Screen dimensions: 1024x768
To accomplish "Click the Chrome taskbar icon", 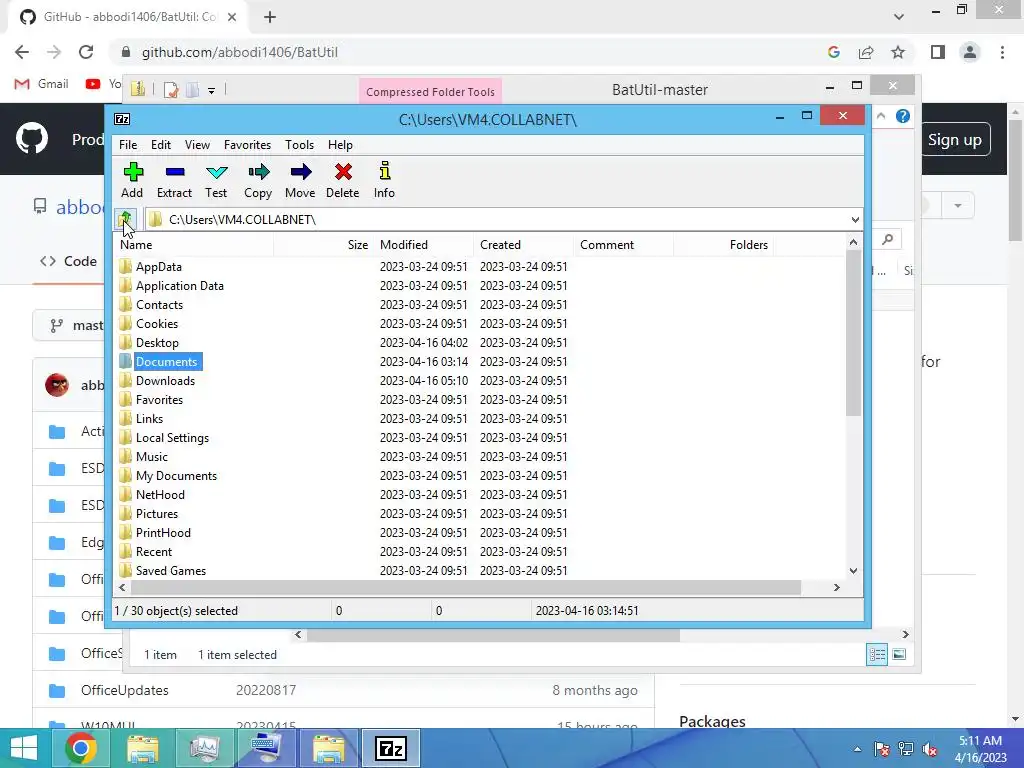I will pos(81,748).
